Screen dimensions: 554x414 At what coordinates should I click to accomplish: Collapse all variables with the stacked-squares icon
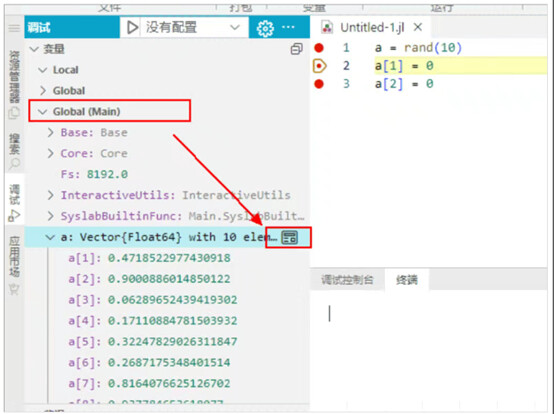click(x=296, y=49)
